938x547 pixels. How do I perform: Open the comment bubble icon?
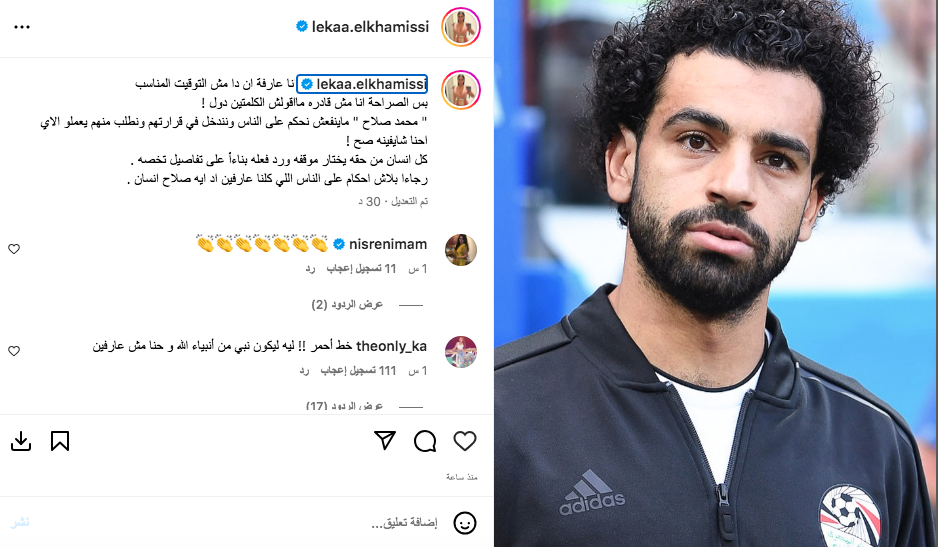[425, 441]
